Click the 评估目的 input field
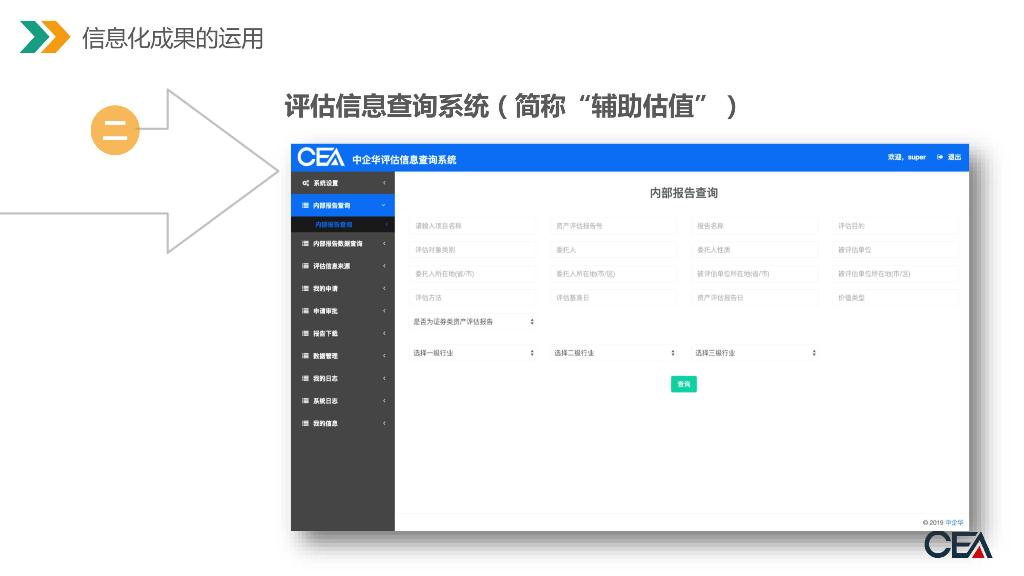 [897, 226]
